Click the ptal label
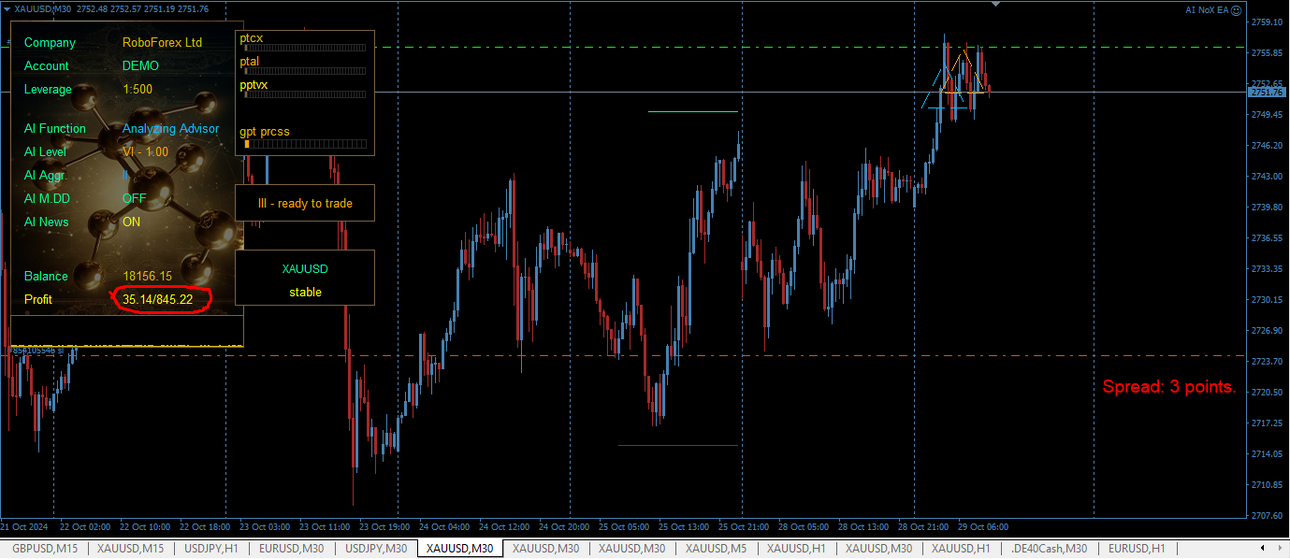Screen dimensions: 1290x559 tap(249, 61)
